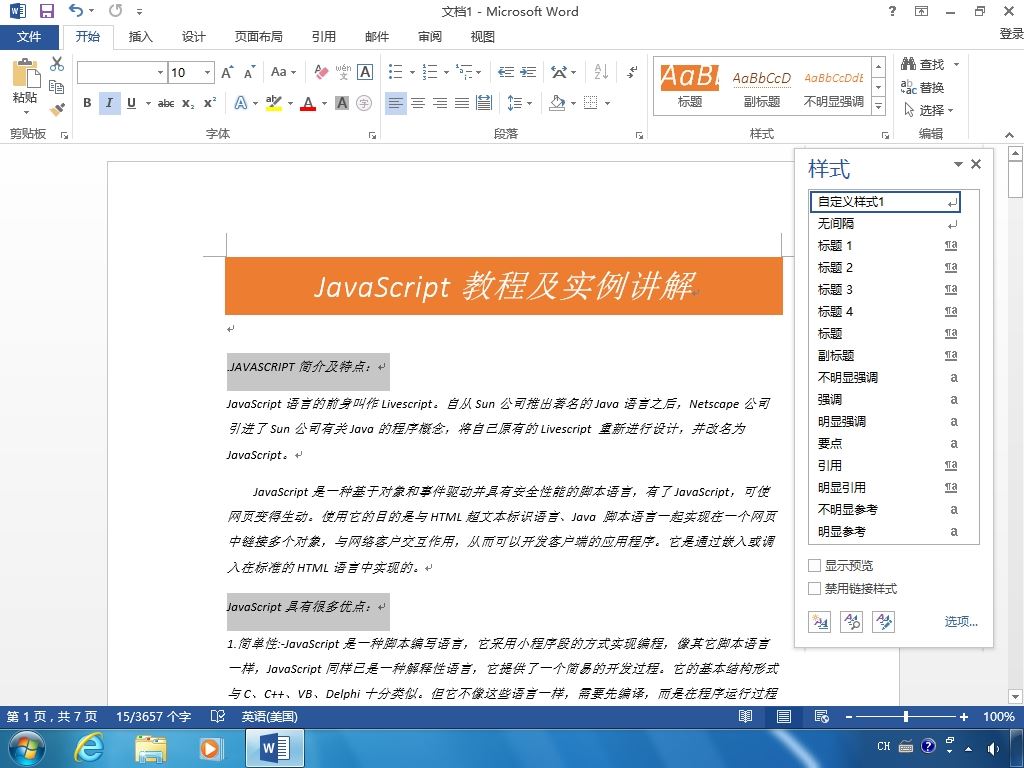Switch to the 插入 tab

(x=140, y=37)
